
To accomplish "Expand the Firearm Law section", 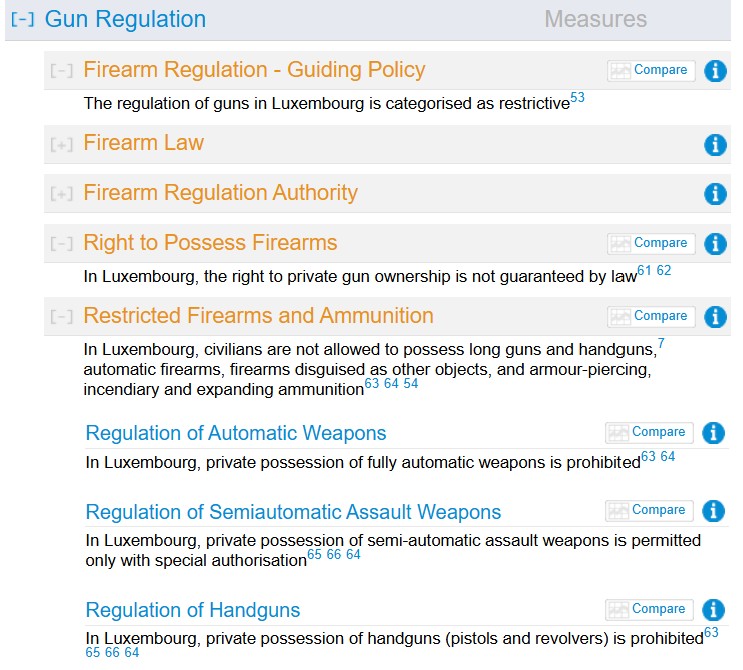I will tap(62, 145).
